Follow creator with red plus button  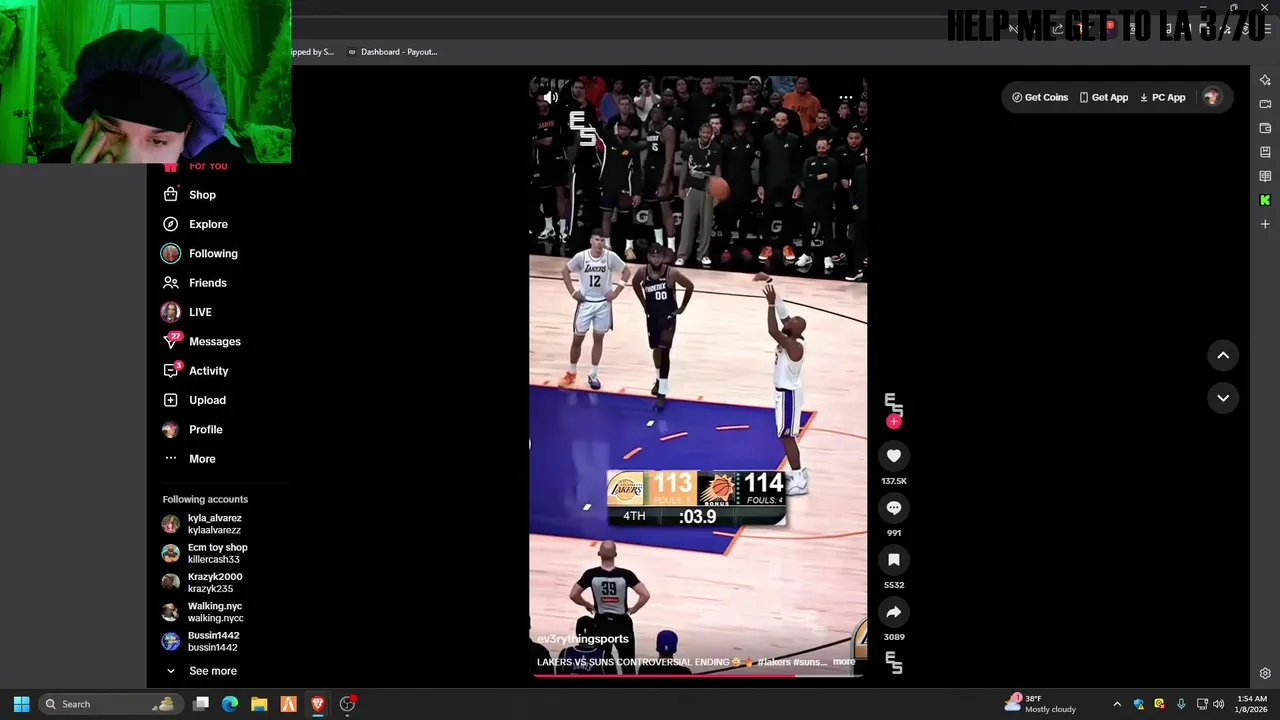tap(894, 422)
